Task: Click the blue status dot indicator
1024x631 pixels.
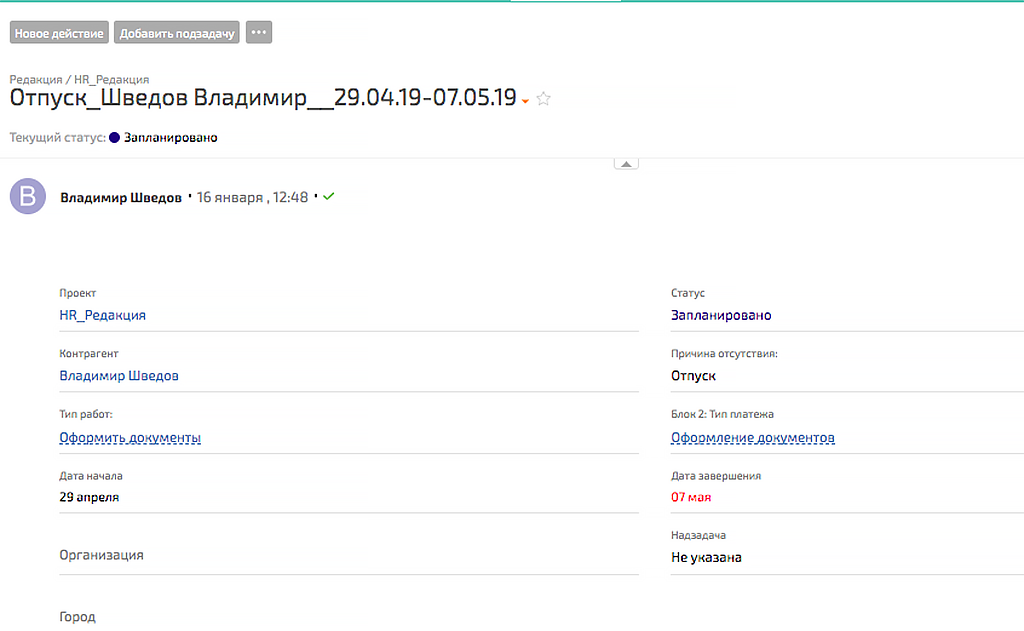Action: [115, 138]
